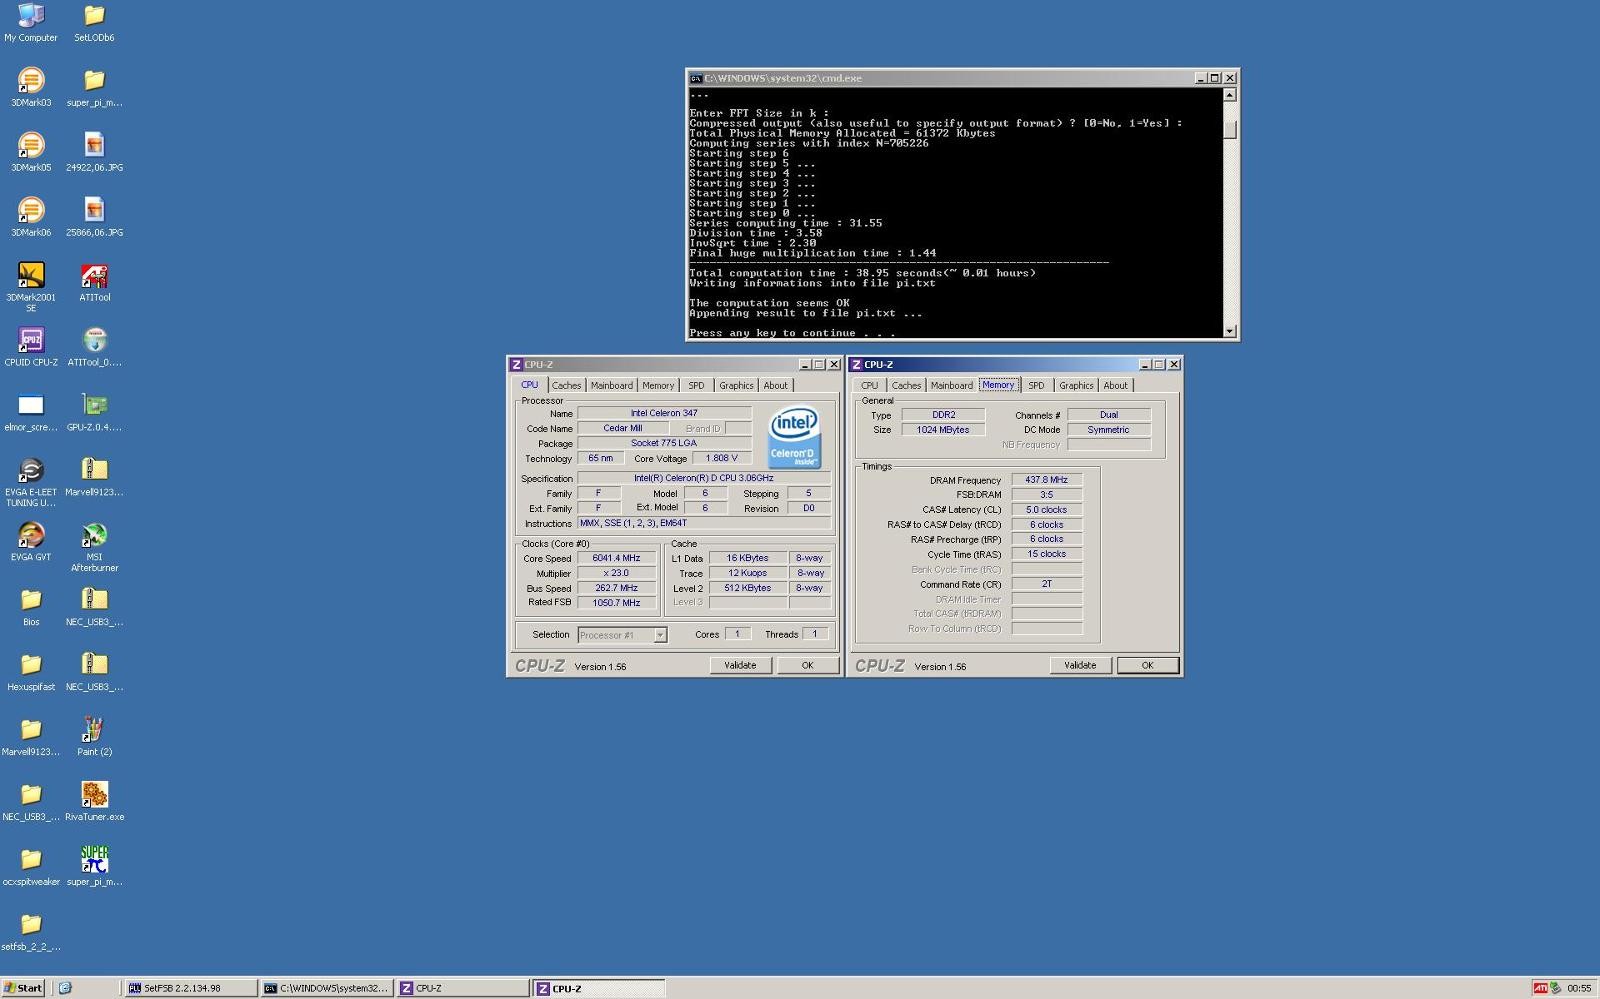
Task: Switch to CPU tab in right CPU-Z window
Action: pos(870,385)
